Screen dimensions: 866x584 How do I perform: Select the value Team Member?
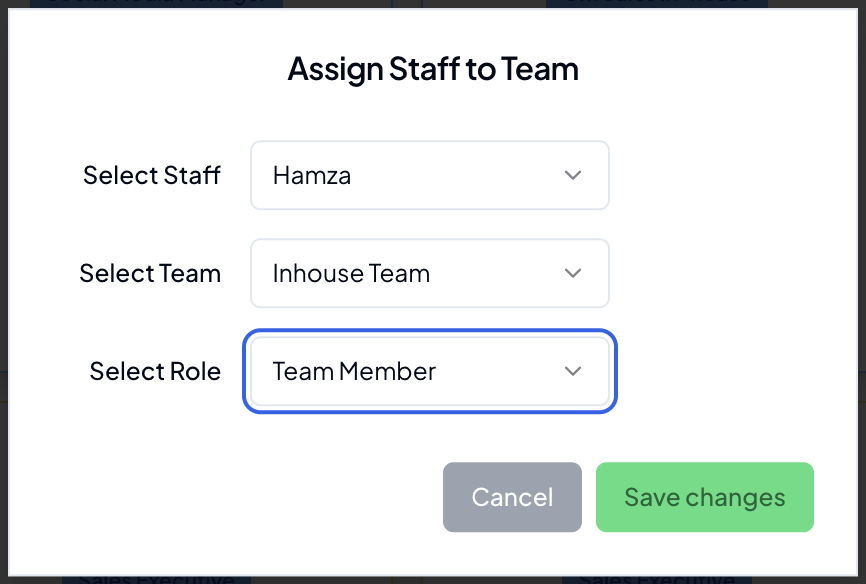point(354,371)
